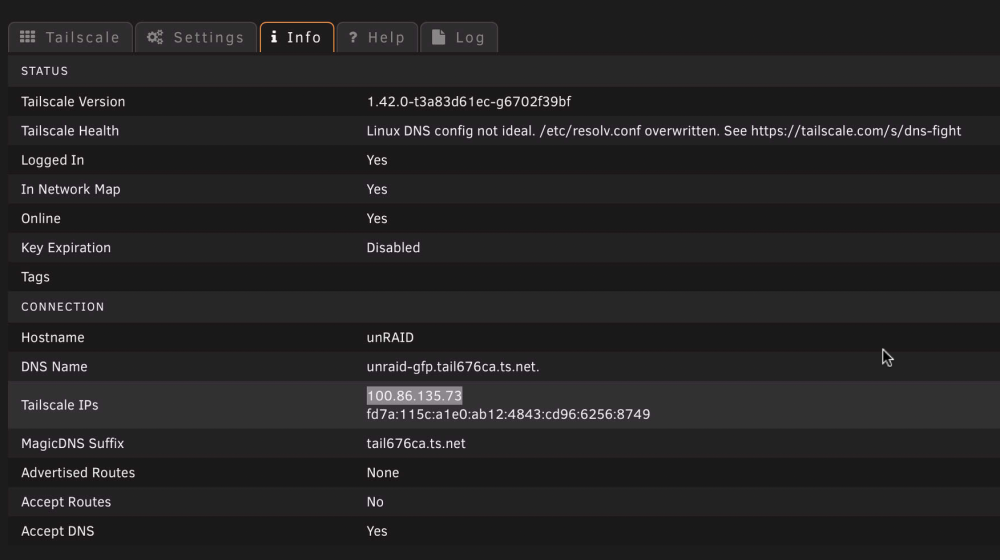The height and width of the screenshot is (560, 1000).
Task: Click the Accept DNS value Yes
Action: [x=377, y=531]
